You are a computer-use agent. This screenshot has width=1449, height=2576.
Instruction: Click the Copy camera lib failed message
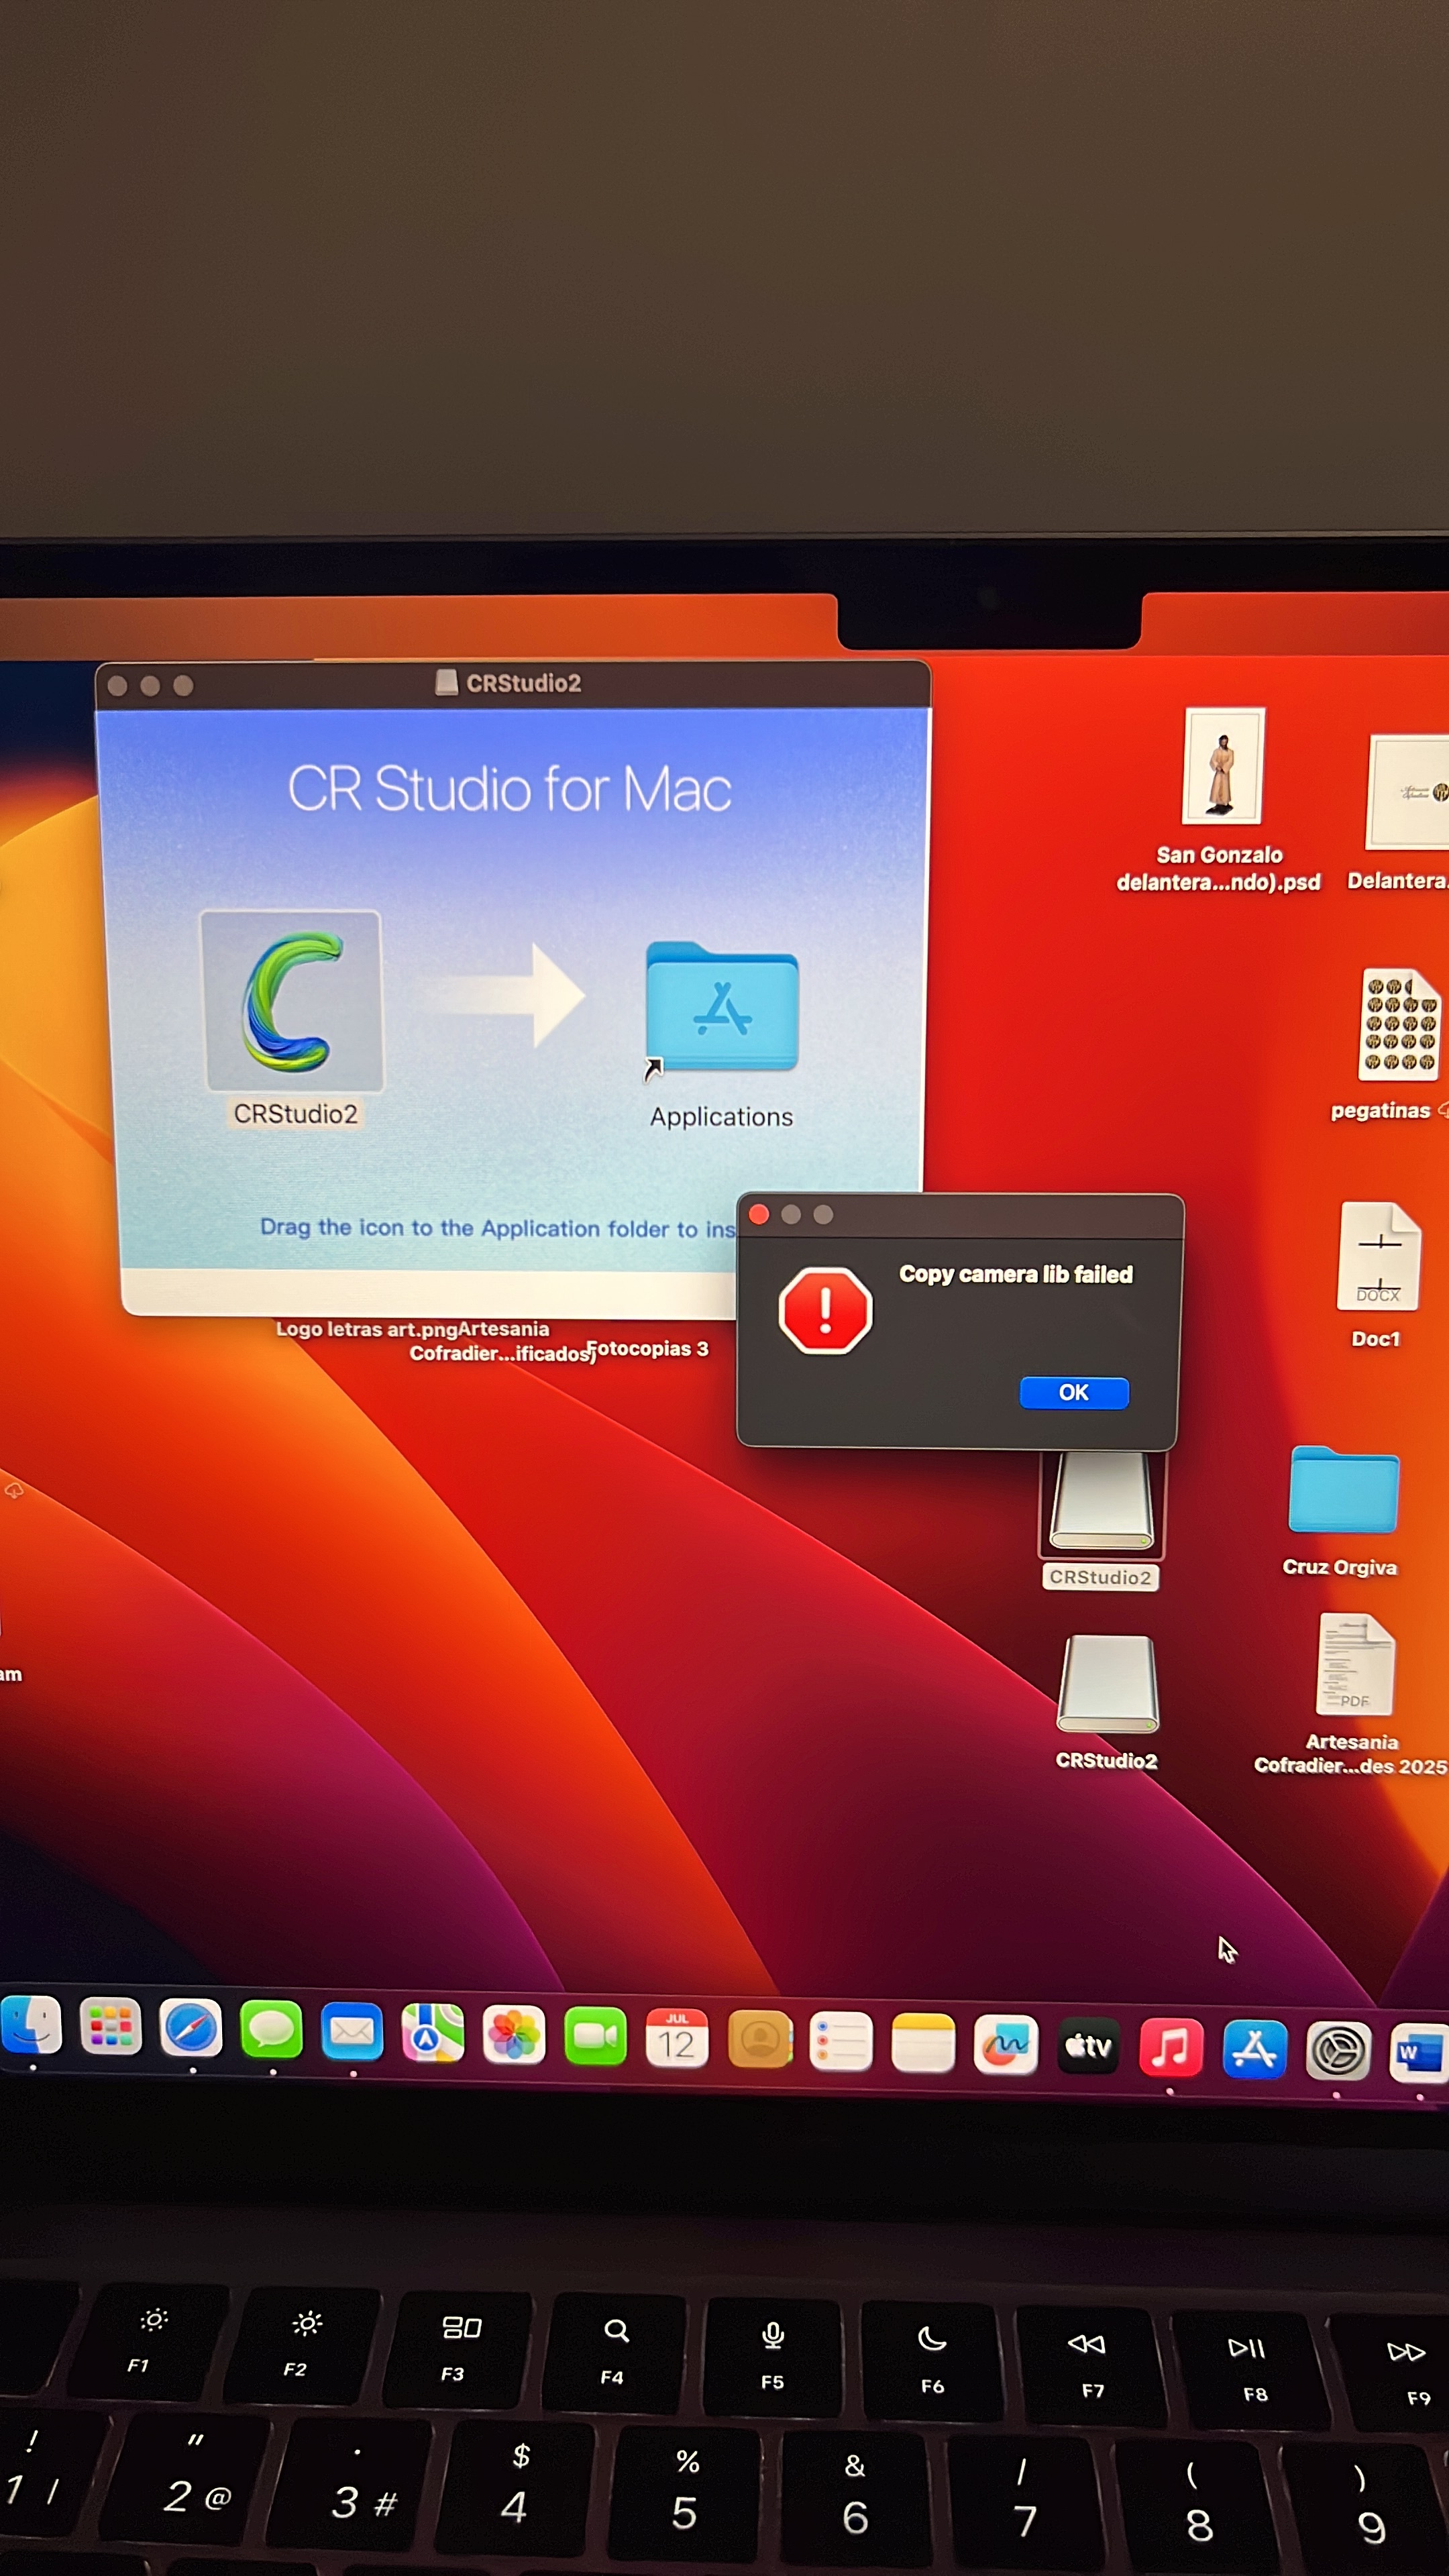[x=1015, y=1274]
